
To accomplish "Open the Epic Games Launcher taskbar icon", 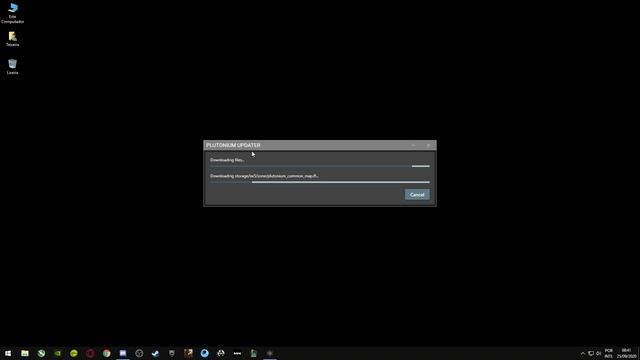I will coord(172,353).
